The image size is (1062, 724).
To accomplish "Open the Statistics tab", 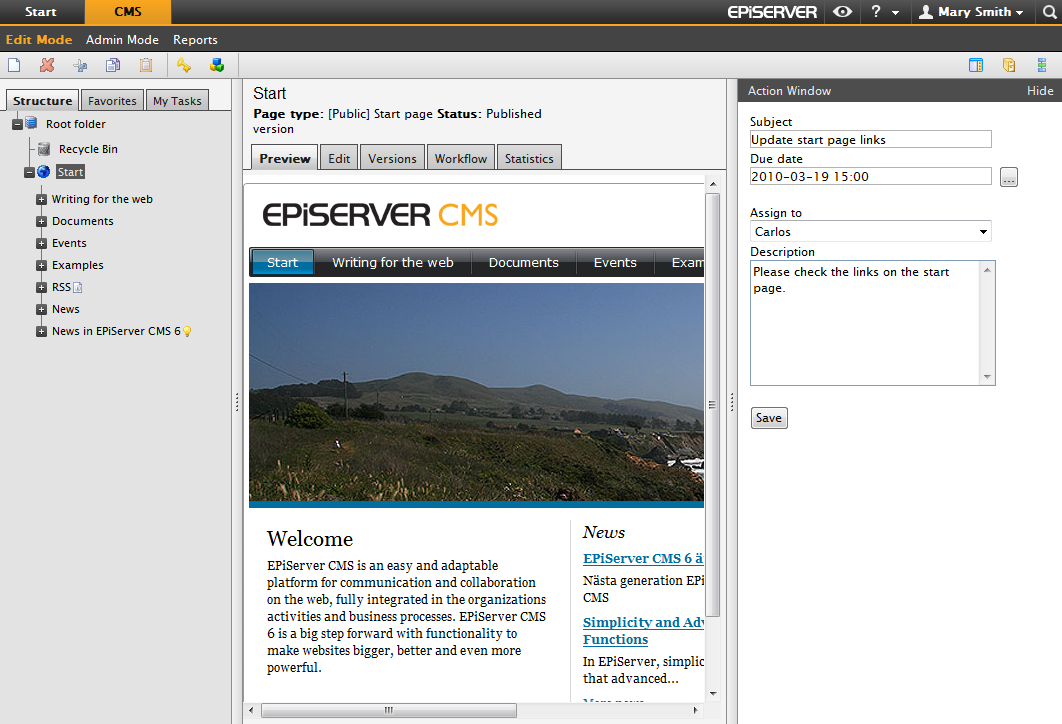I will click(x=529, y=158).
